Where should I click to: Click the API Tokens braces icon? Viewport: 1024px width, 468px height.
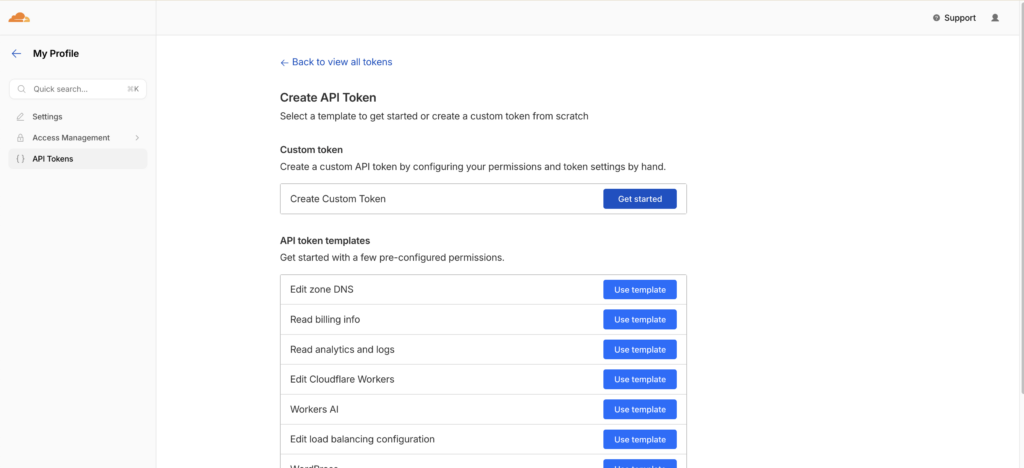click(20, 159)
